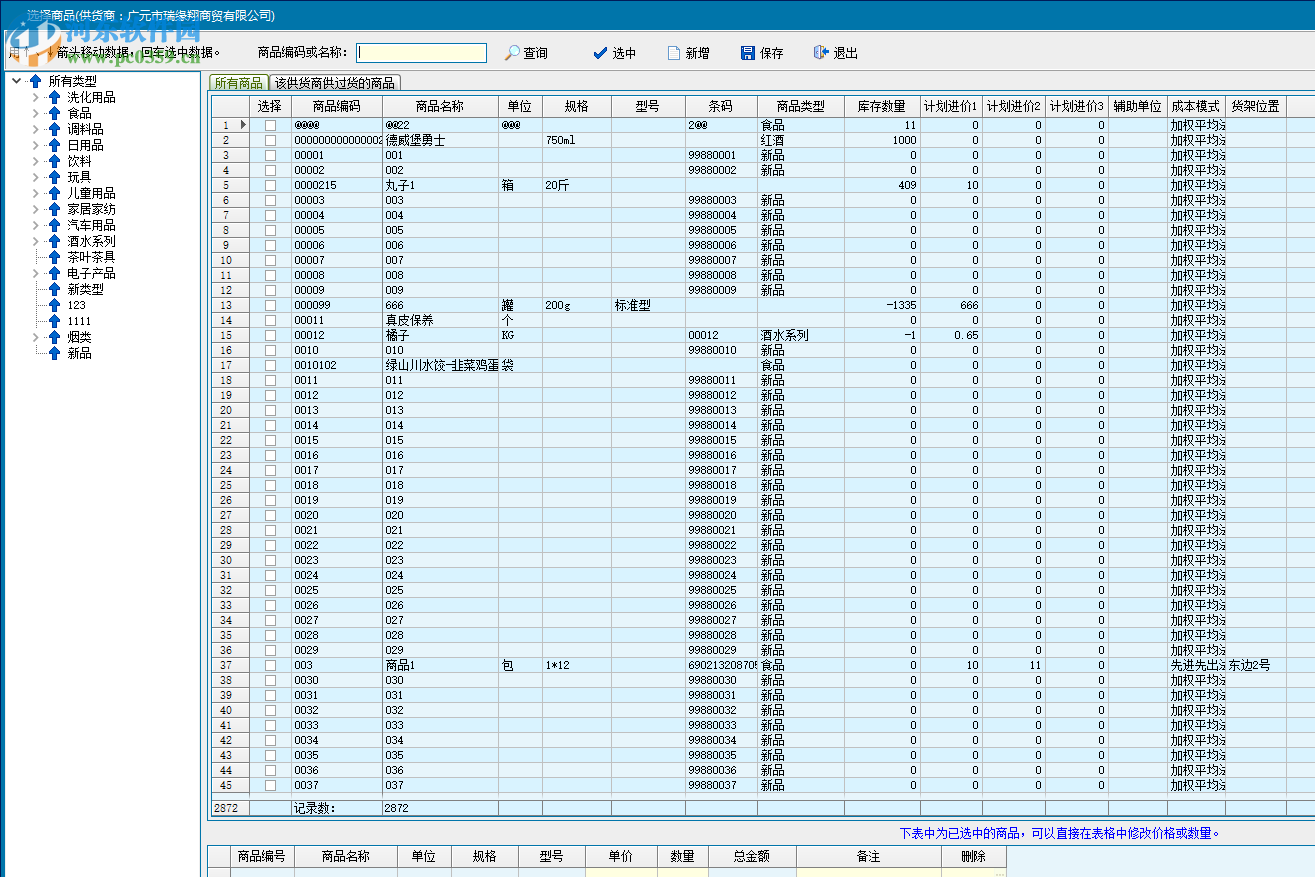Check the select box for 商品1 row

click(x=270, y=666)
